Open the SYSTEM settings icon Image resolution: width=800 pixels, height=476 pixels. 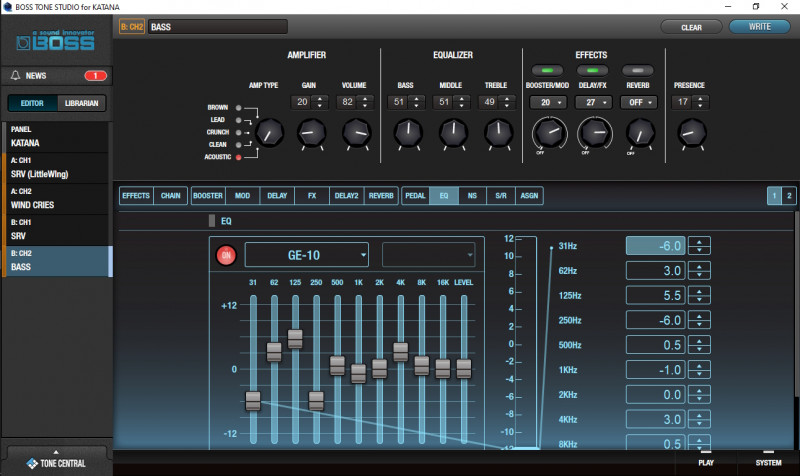coord(768,456)
